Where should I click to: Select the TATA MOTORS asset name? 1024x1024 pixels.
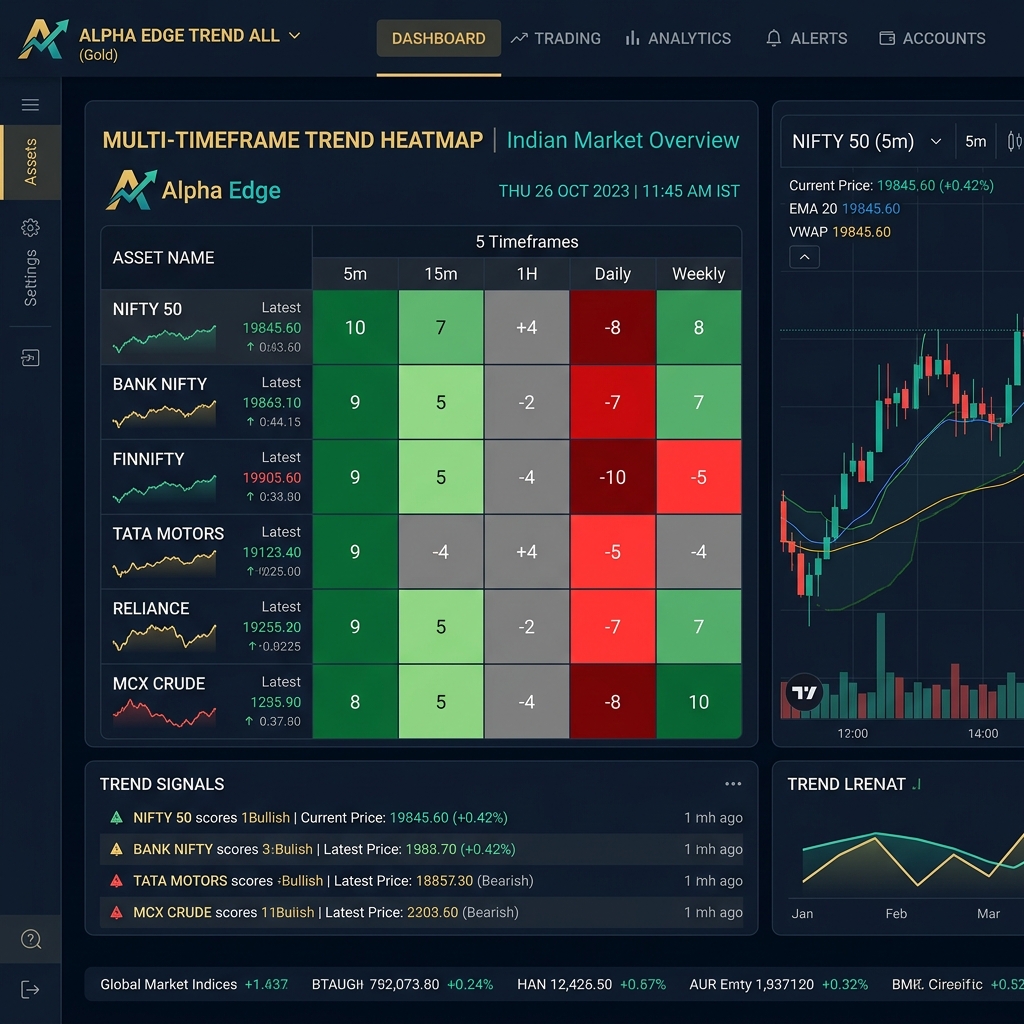(168, 534)
